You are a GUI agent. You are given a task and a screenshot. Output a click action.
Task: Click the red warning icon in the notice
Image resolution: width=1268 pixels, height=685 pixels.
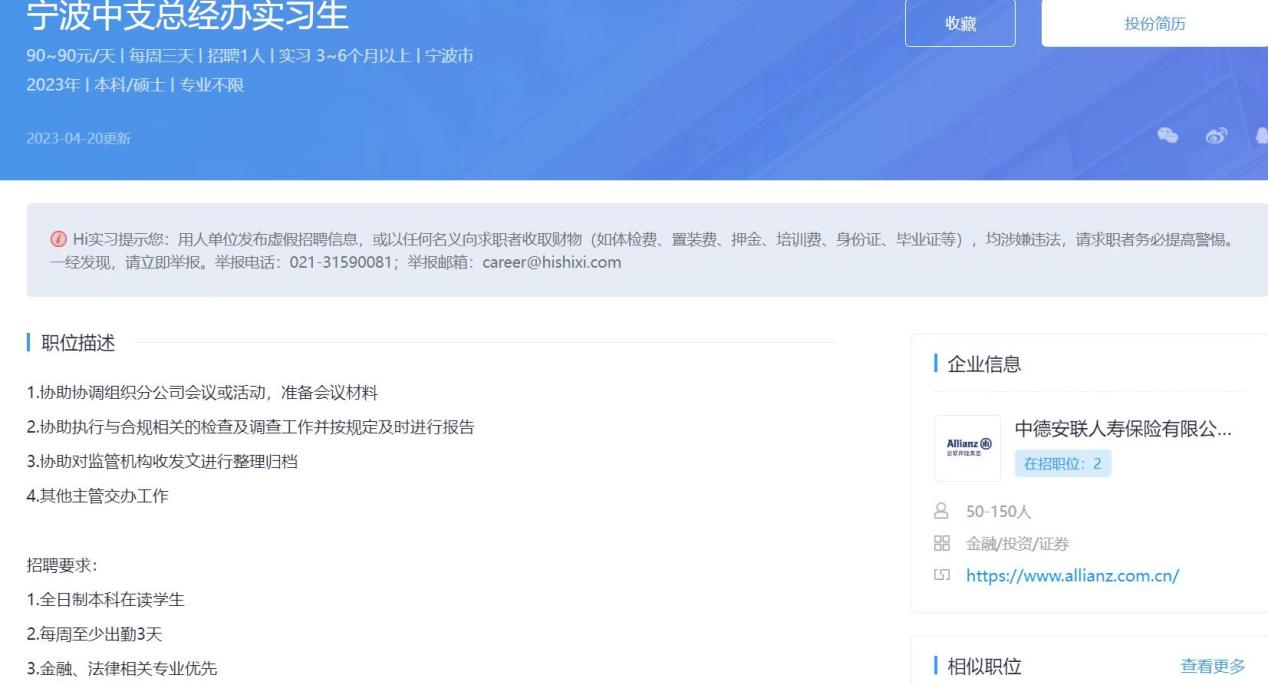coord(62,240)
